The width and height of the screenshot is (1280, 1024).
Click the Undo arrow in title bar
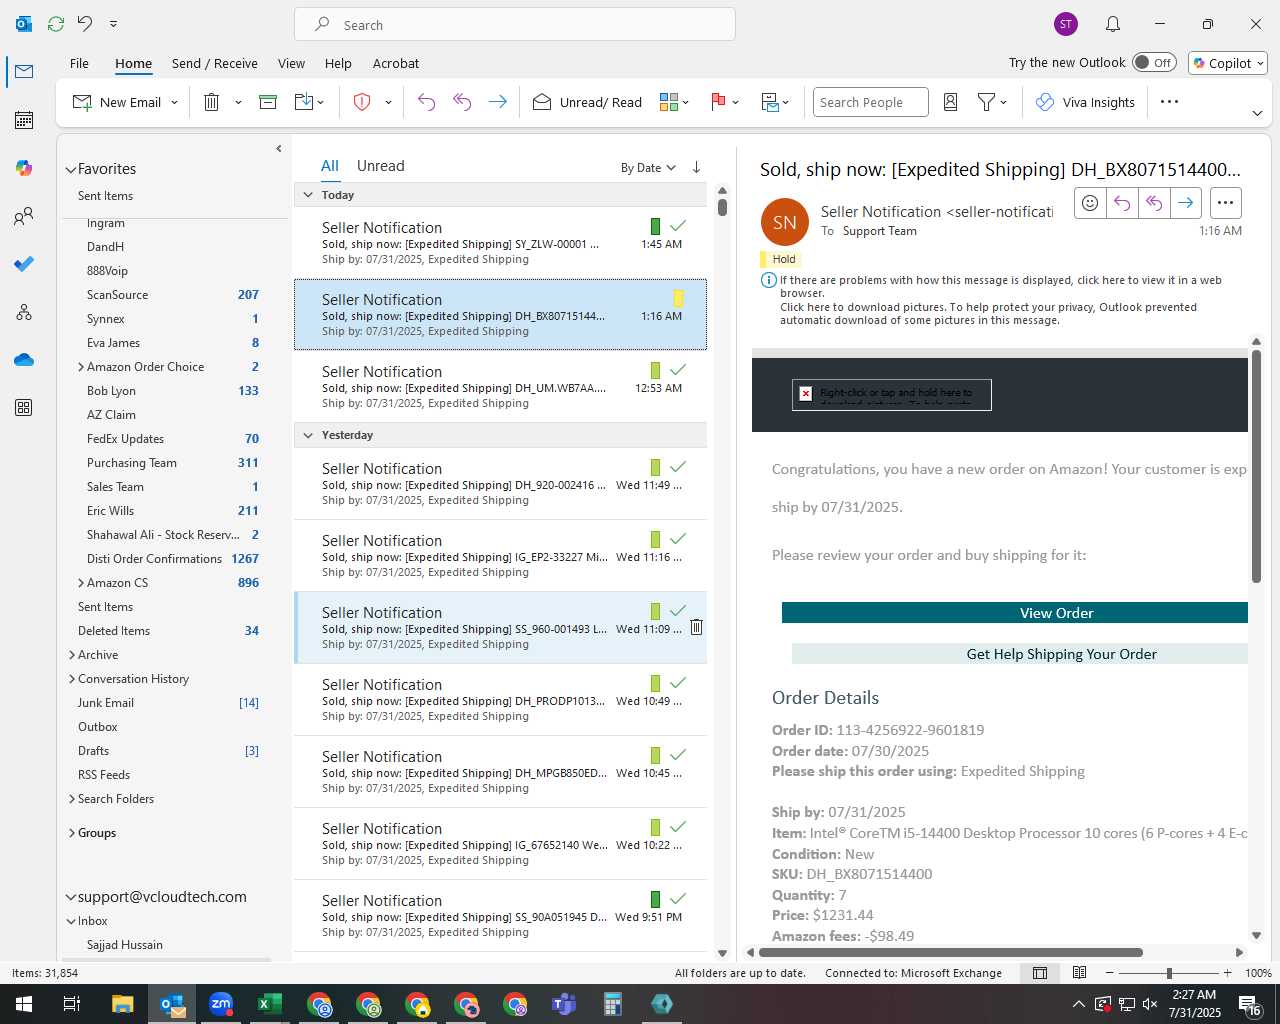tap(85, 23)
